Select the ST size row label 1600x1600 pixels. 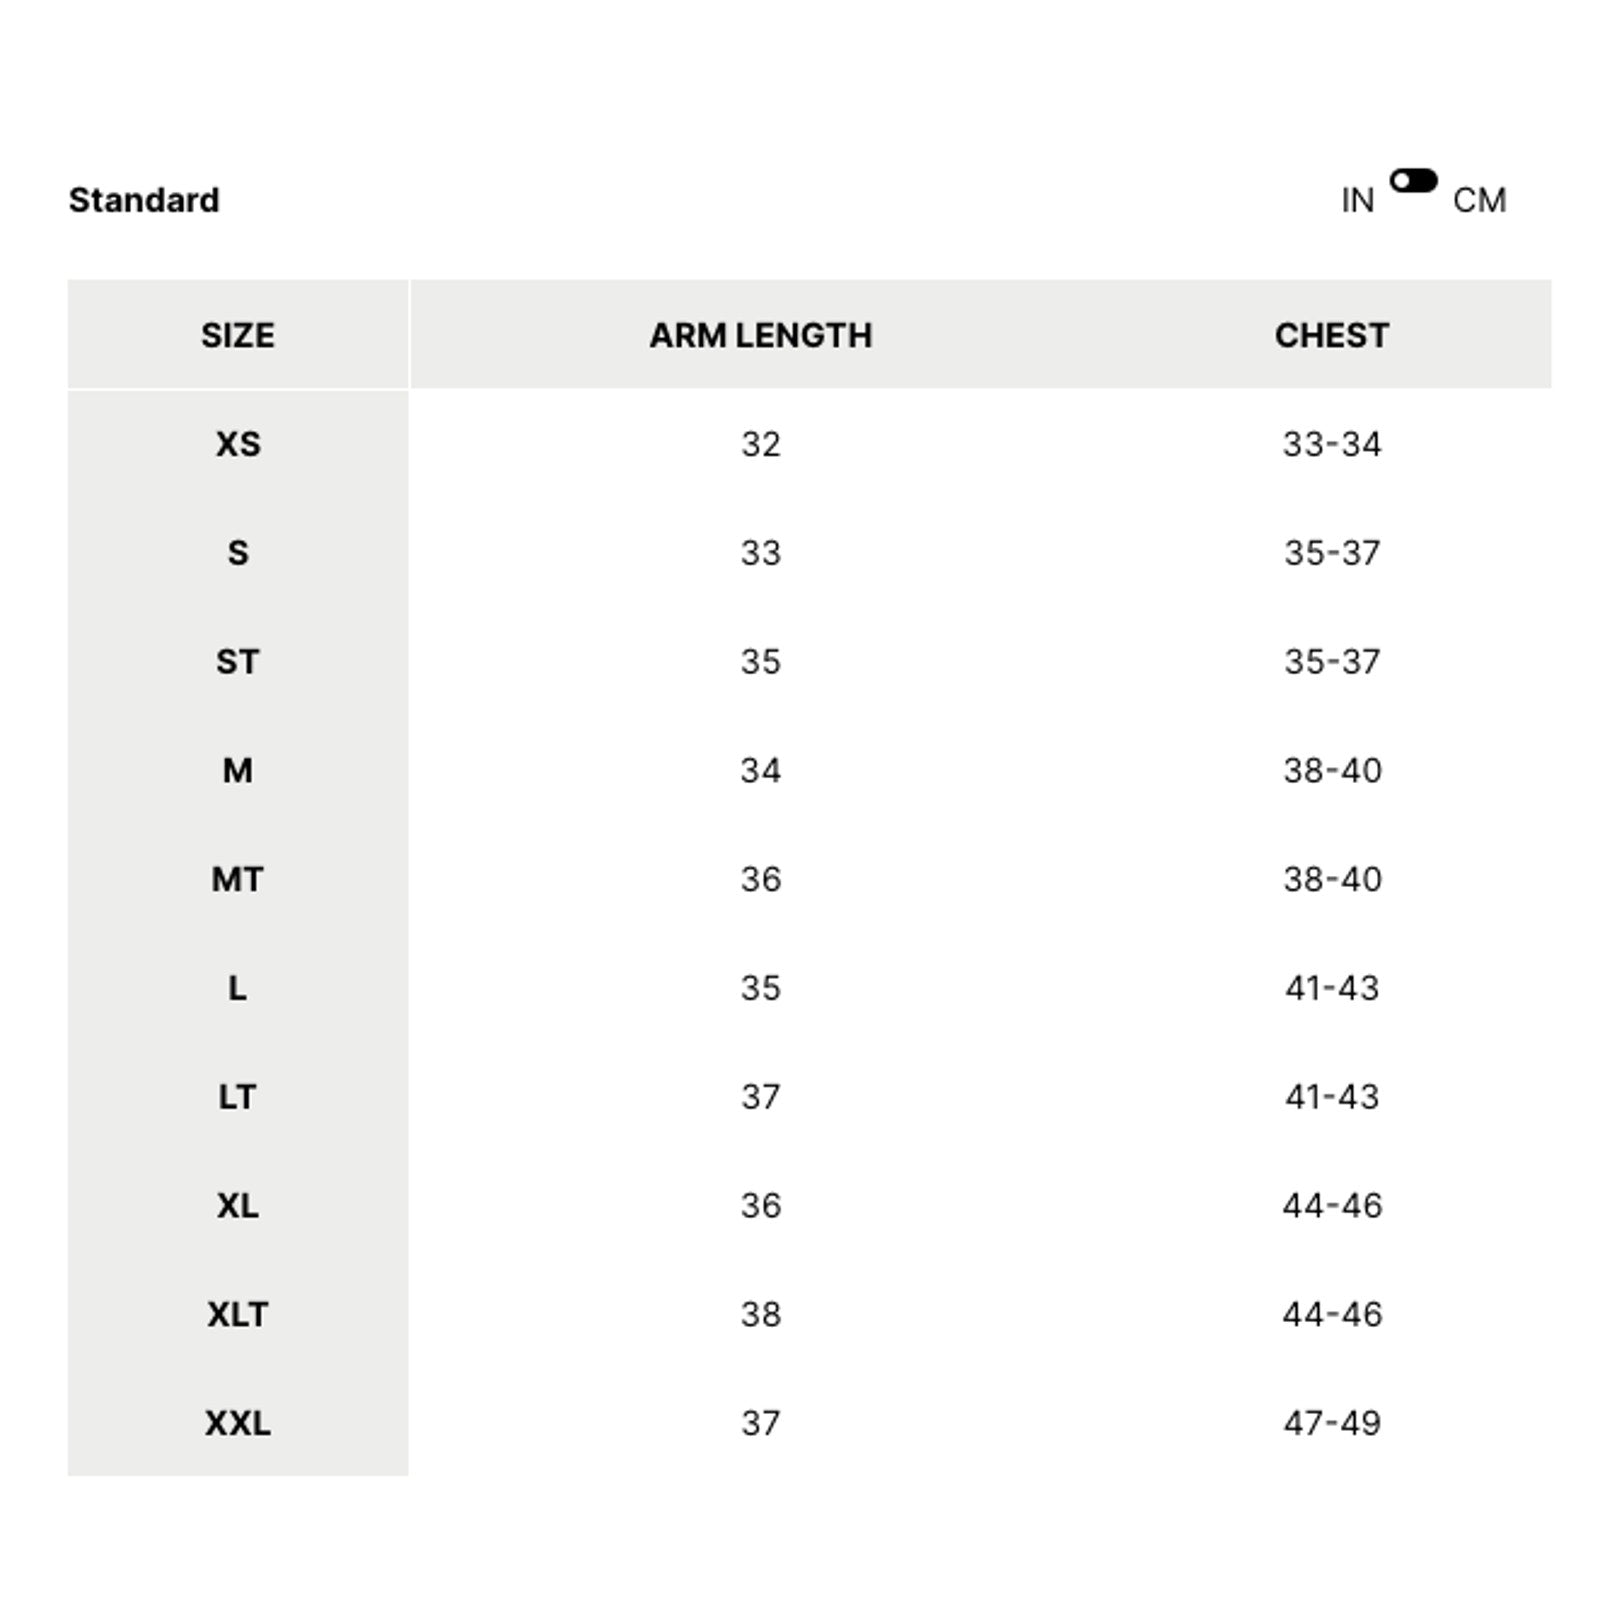[x=238, y=662]
